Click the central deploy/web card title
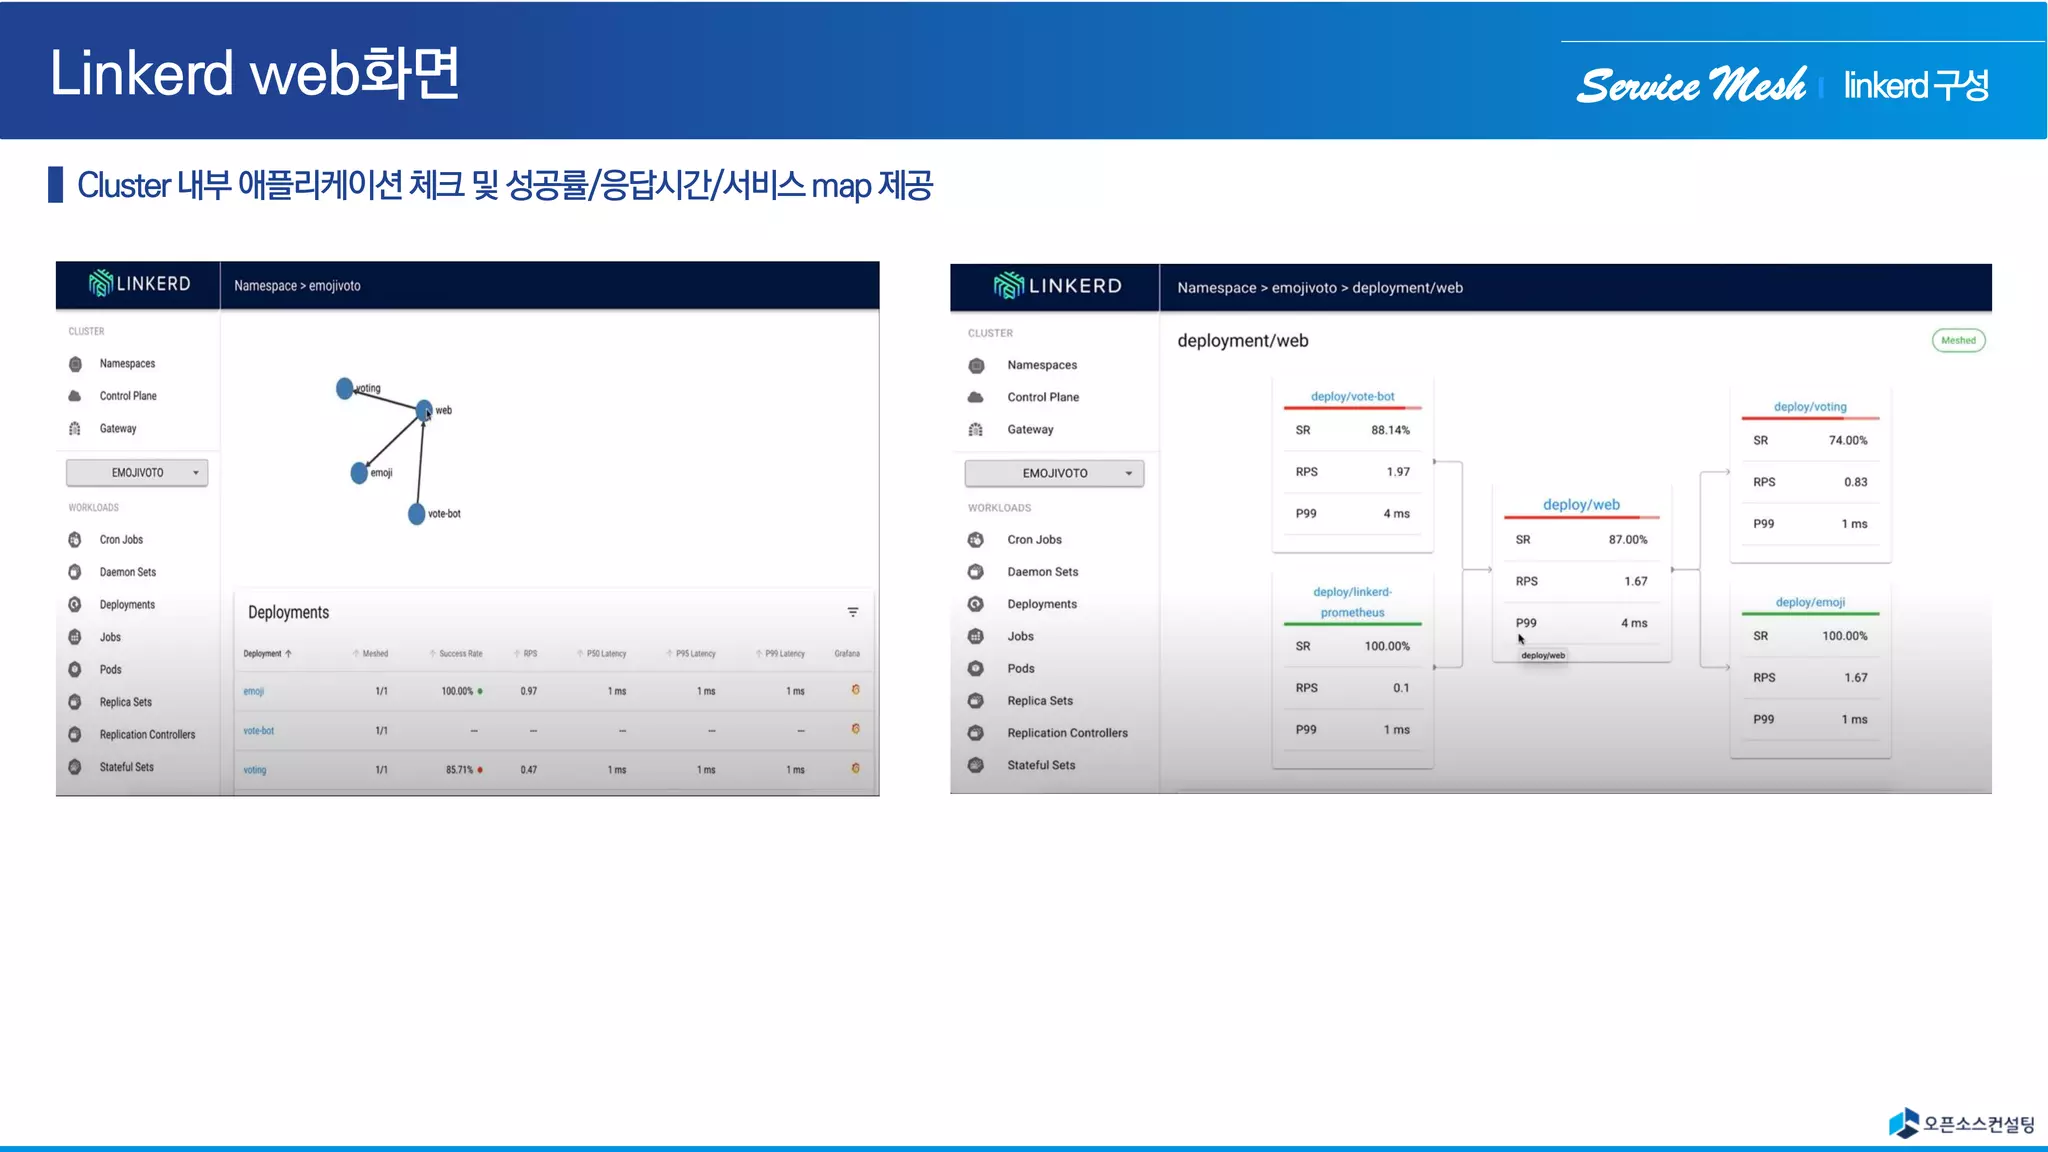The height and width of the screenshot is (1152, 2048). 1581,505
